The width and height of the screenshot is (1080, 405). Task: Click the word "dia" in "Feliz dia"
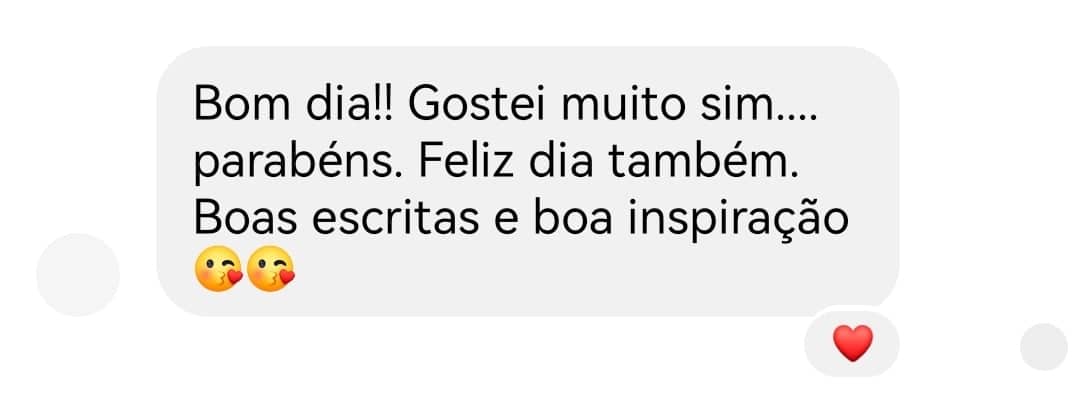[x=561, y=163]
